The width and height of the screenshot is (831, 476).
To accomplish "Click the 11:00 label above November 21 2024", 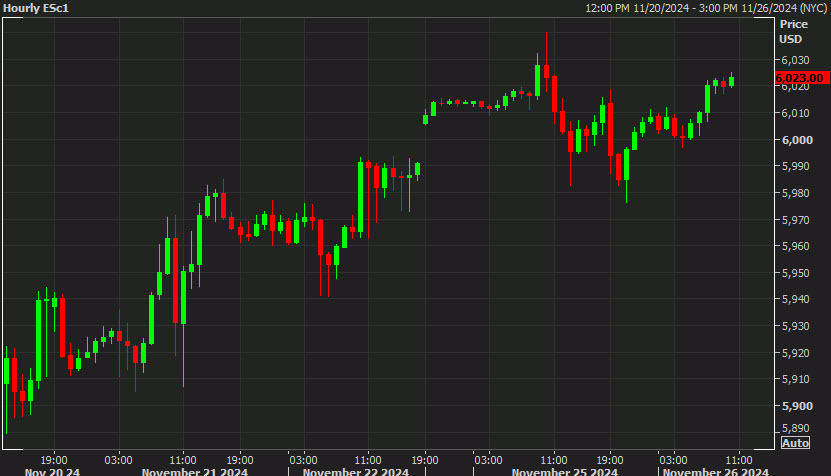I will point(182,460).
